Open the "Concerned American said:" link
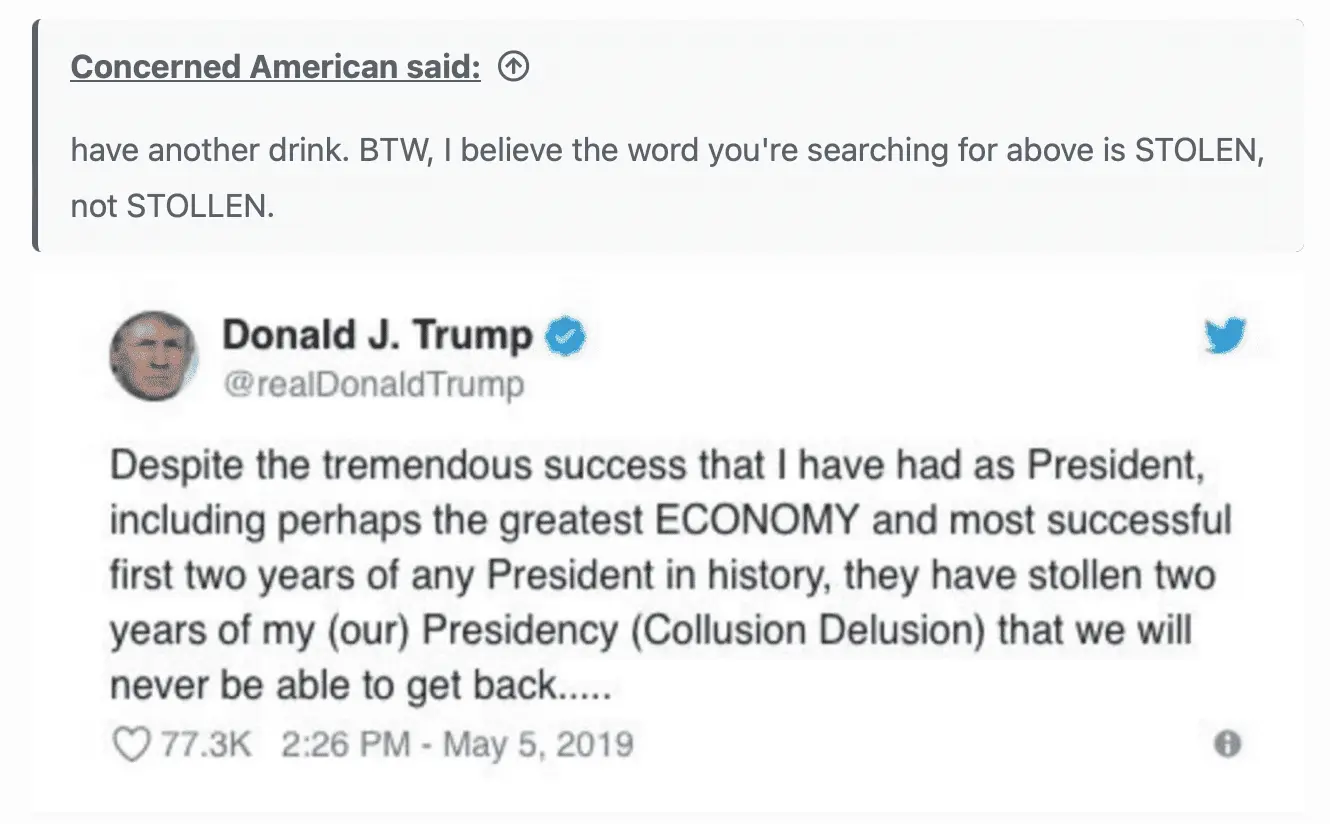1330x824 pixels. (275, 68)
